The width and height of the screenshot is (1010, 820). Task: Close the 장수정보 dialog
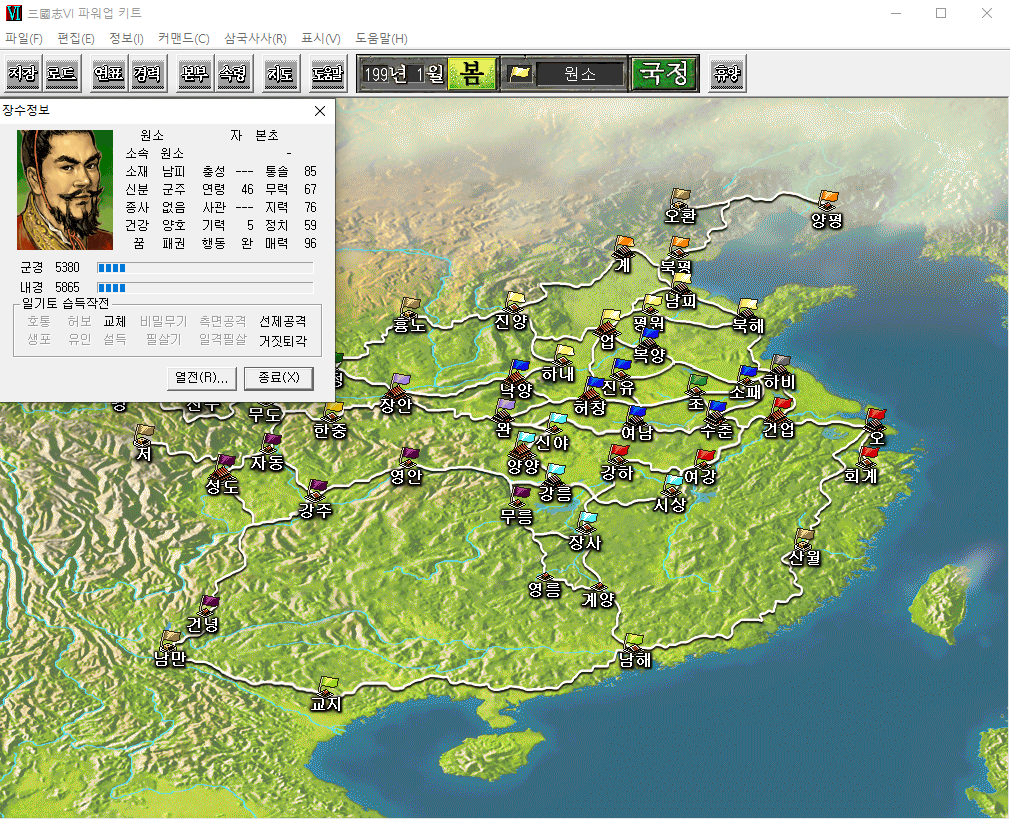pos(320,111)
